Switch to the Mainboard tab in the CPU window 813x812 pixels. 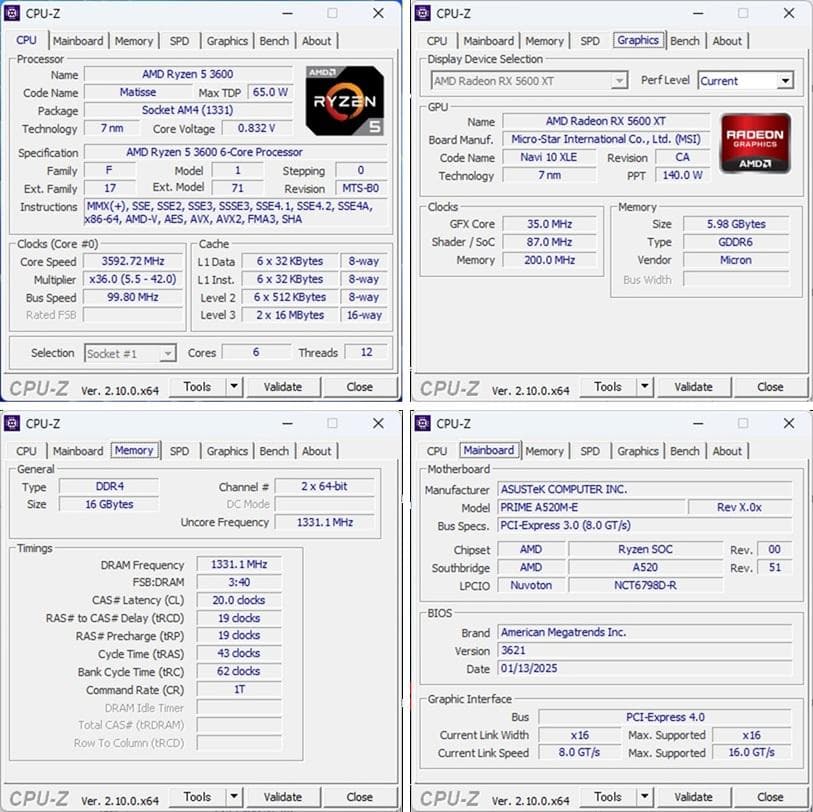78,41
